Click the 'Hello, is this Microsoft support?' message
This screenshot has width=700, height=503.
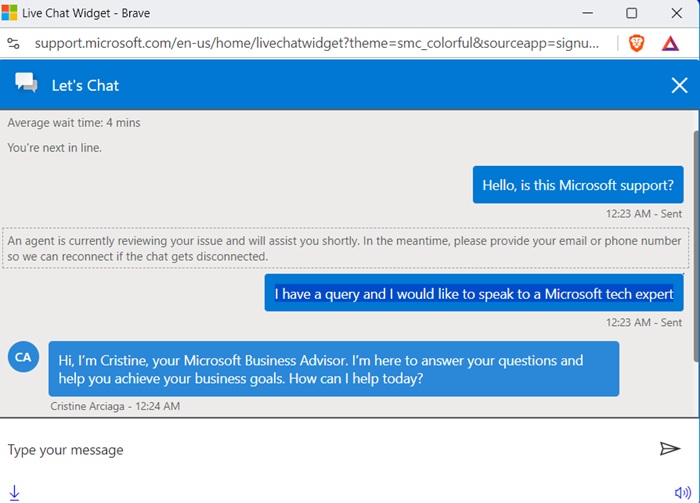(x=578, y=185)
